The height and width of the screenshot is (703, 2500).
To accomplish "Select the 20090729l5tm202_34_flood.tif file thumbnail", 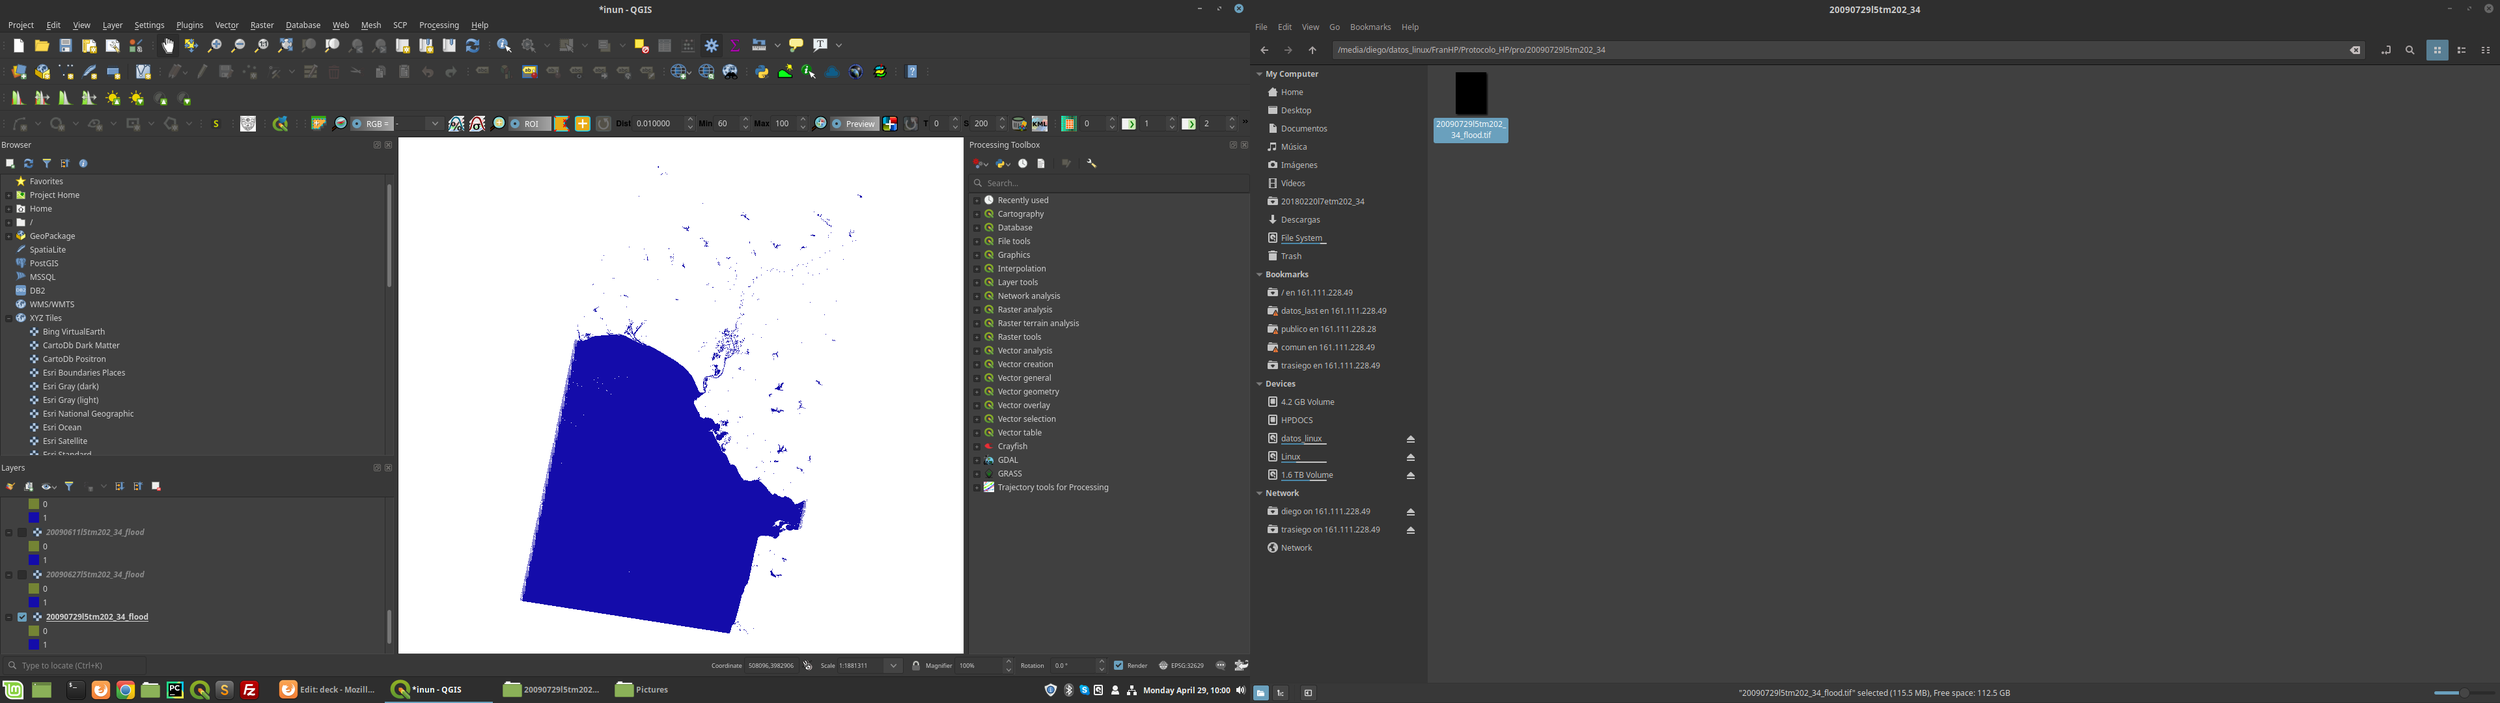I will (1470, 93).
